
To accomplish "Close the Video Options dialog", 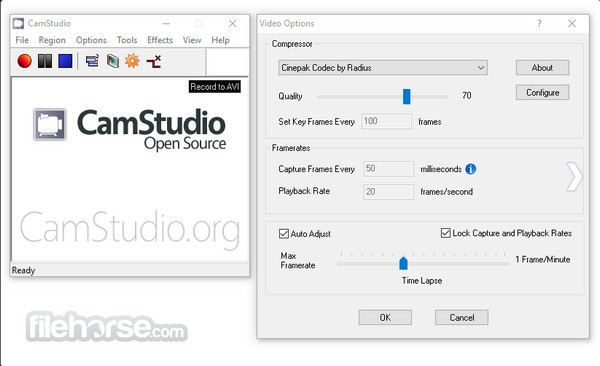I will pos(572,24).
